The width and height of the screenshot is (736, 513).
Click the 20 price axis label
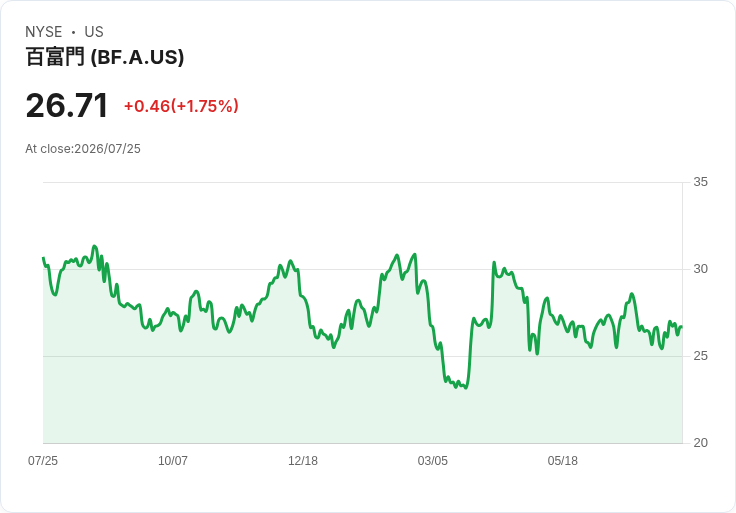(x=700, y=443)
